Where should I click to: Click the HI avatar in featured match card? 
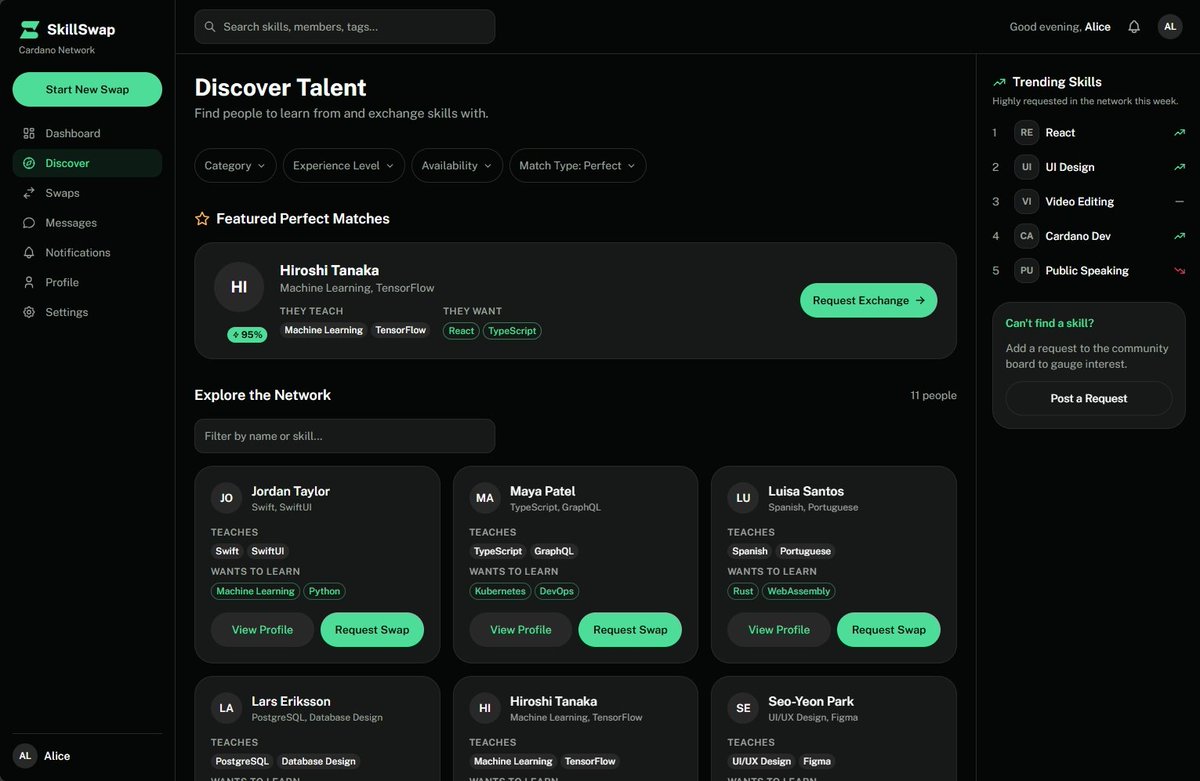pos(239,287)
